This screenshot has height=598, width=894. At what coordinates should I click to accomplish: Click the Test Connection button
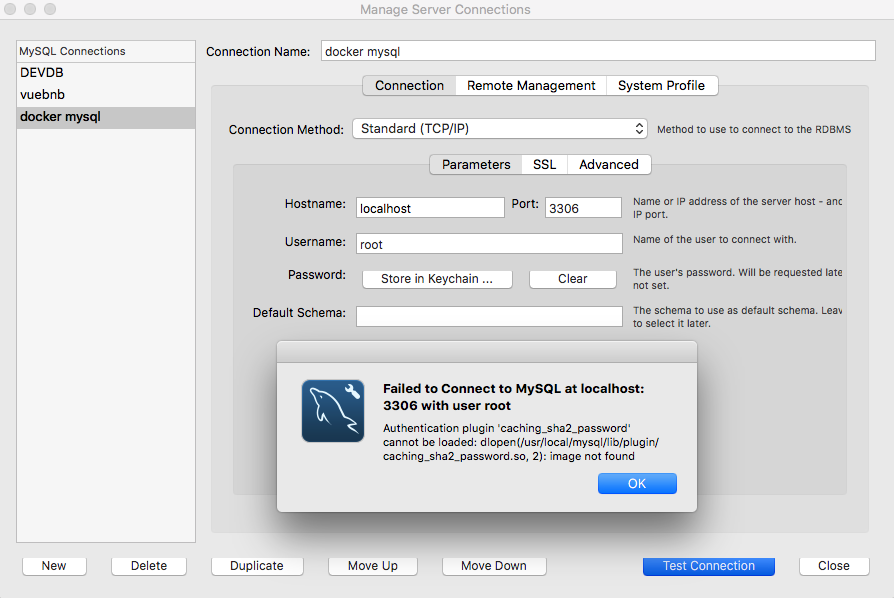(x=709, y=566)
